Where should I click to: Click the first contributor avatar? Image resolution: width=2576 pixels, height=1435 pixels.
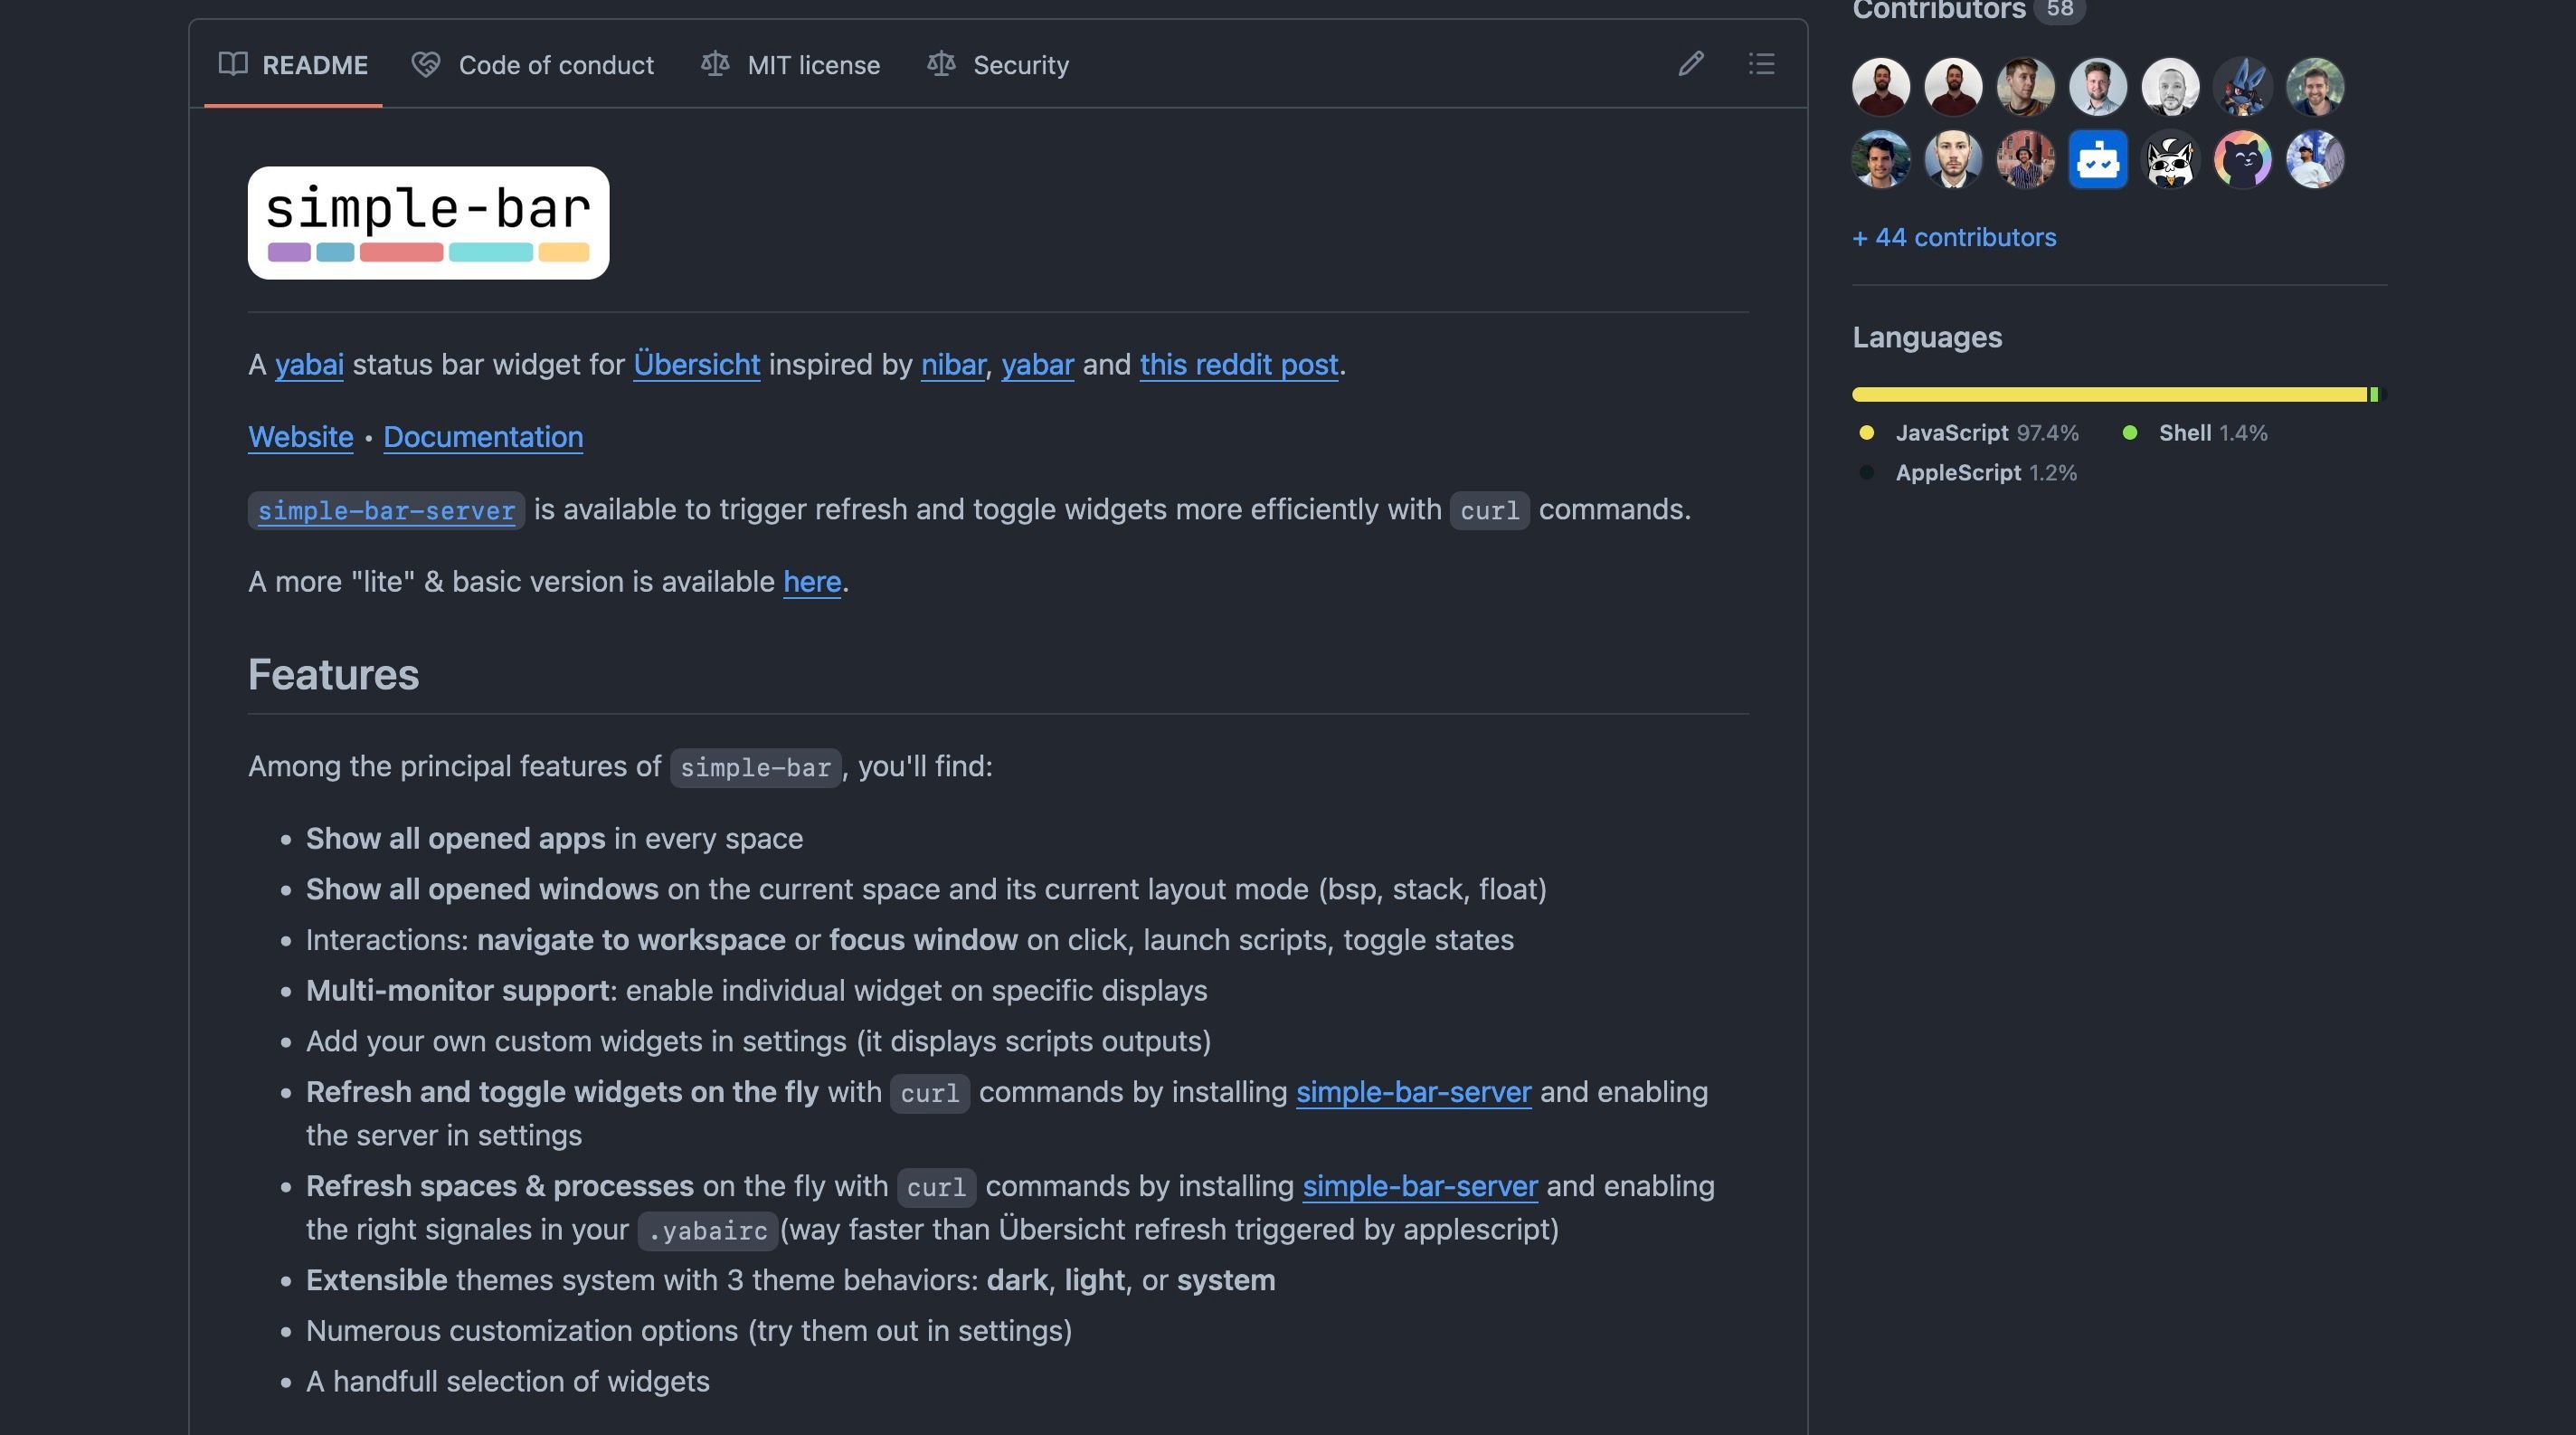(1881, 87)
